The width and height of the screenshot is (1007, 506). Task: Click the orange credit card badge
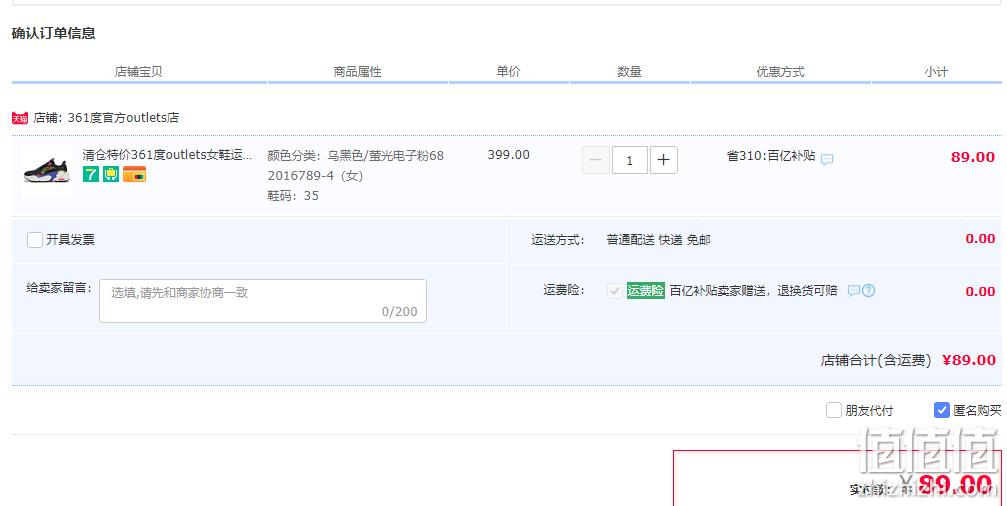(135, 174)
